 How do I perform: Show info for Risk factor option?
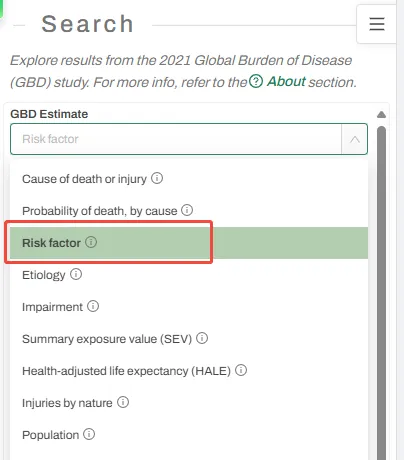click(x=91, y=242)
